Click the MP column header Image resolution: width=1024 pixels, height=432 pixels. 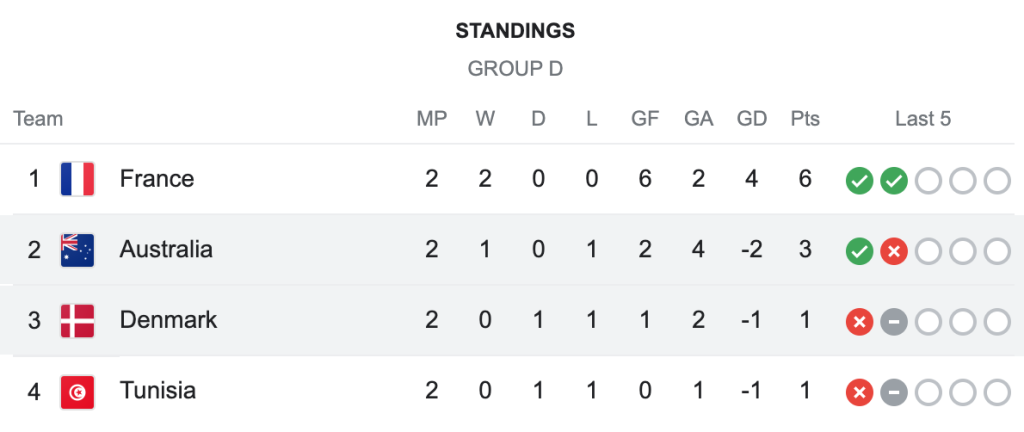click(x=431, y=119)
